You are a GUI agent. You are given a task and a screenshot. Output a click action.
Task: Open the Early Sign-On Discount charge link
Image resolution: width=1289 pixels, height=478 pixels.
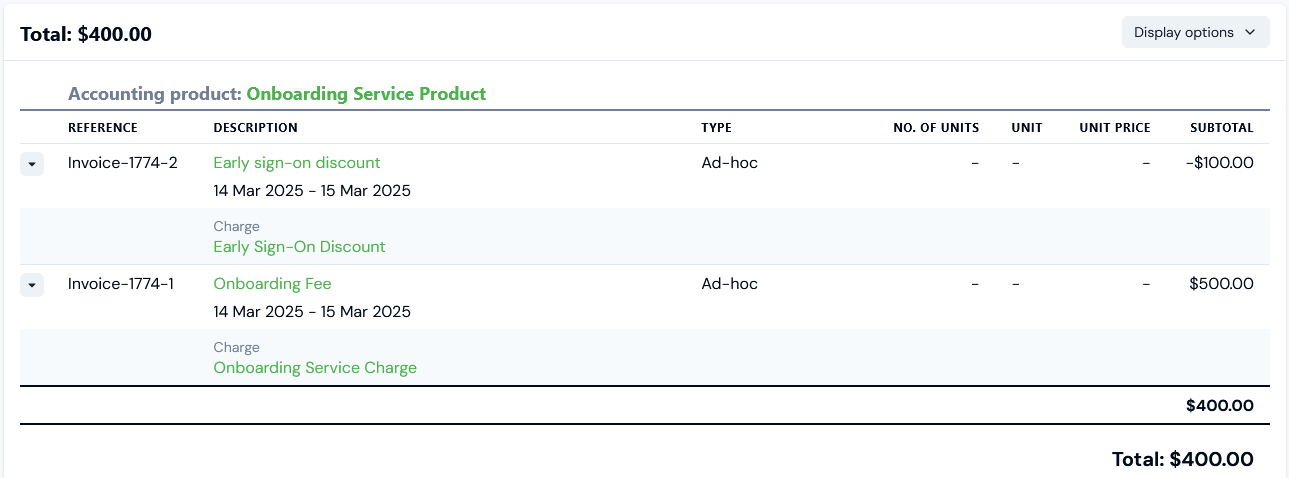[299, 247]
